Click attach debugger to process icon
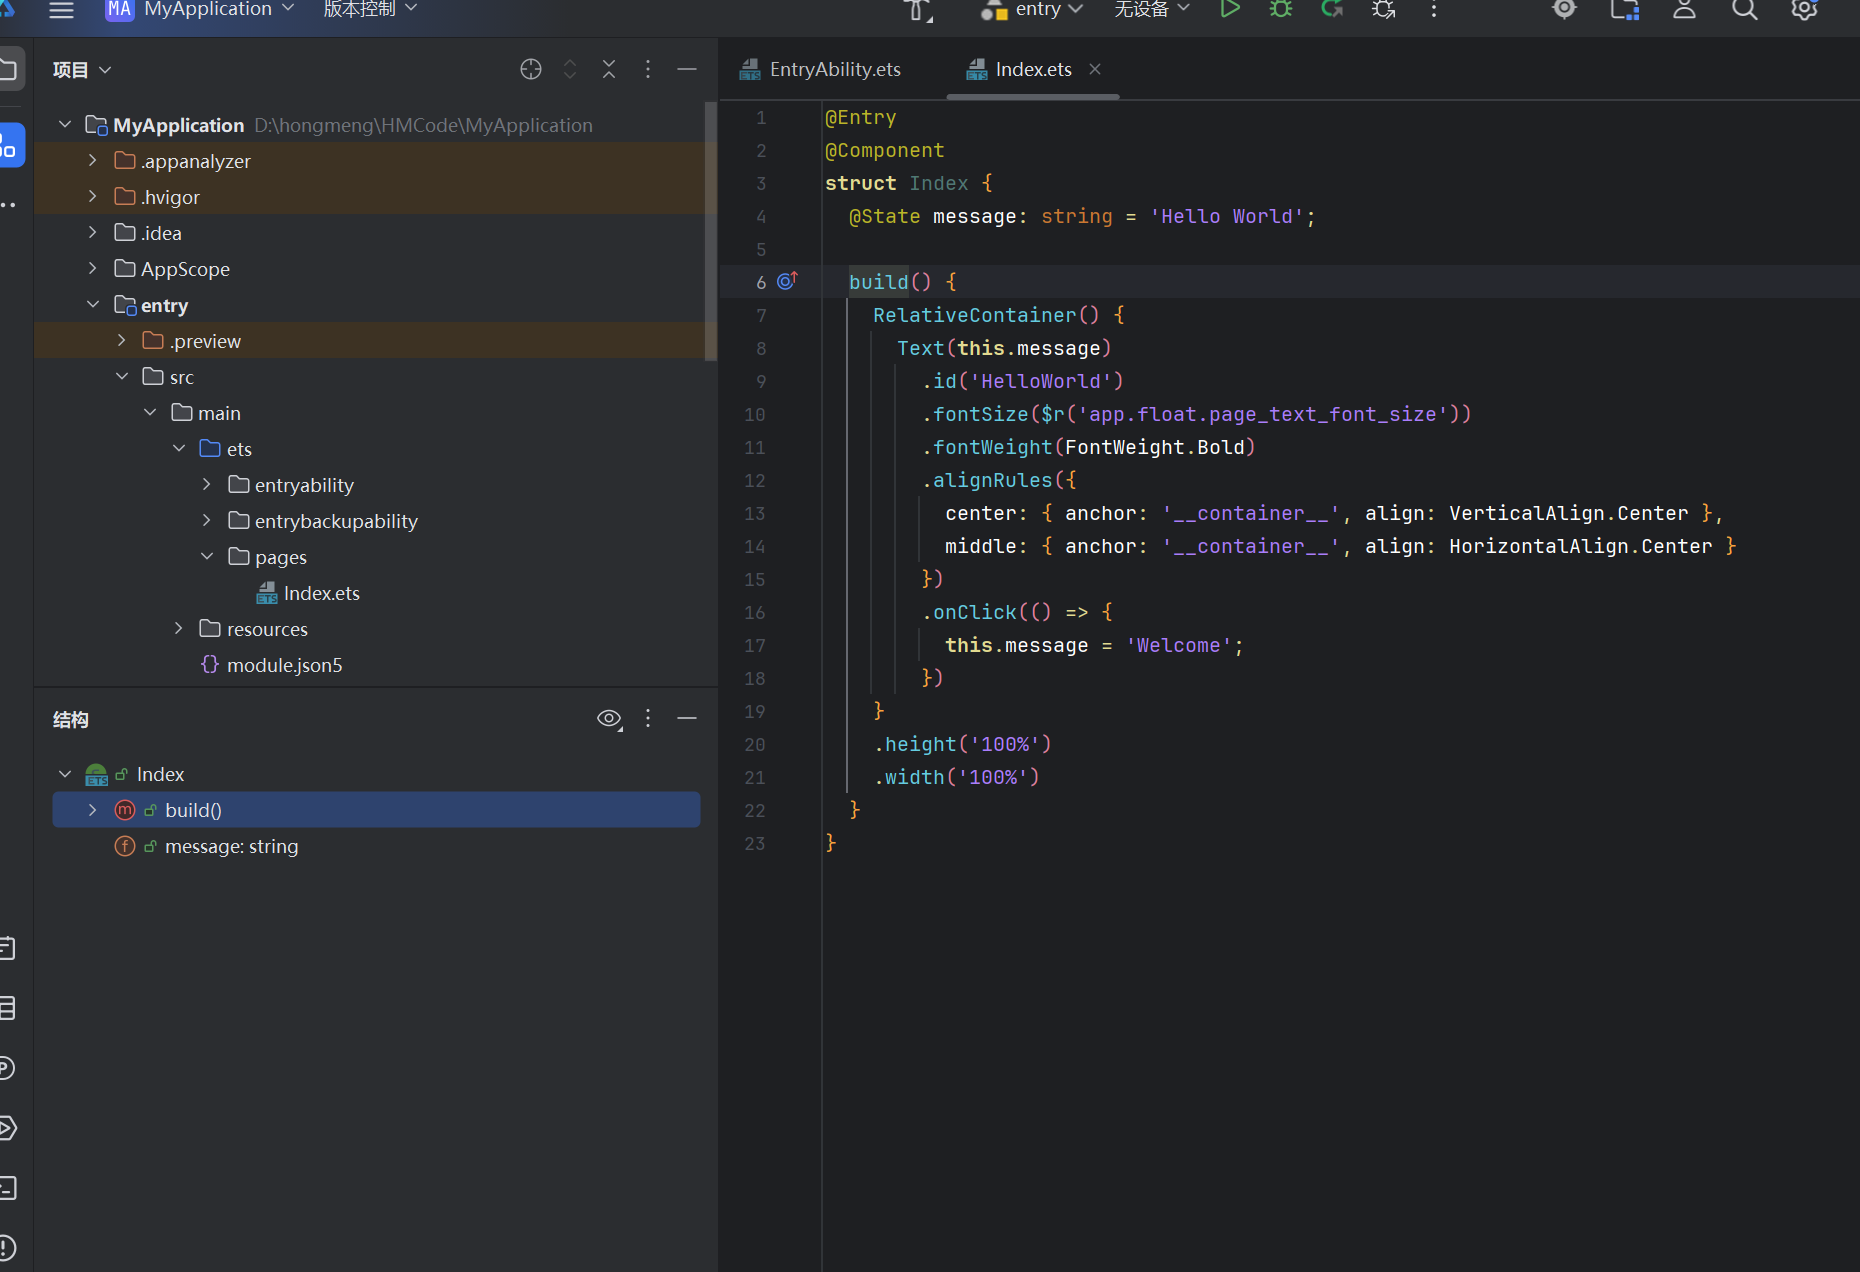 pyautogui.click(x=1384, y=10)
